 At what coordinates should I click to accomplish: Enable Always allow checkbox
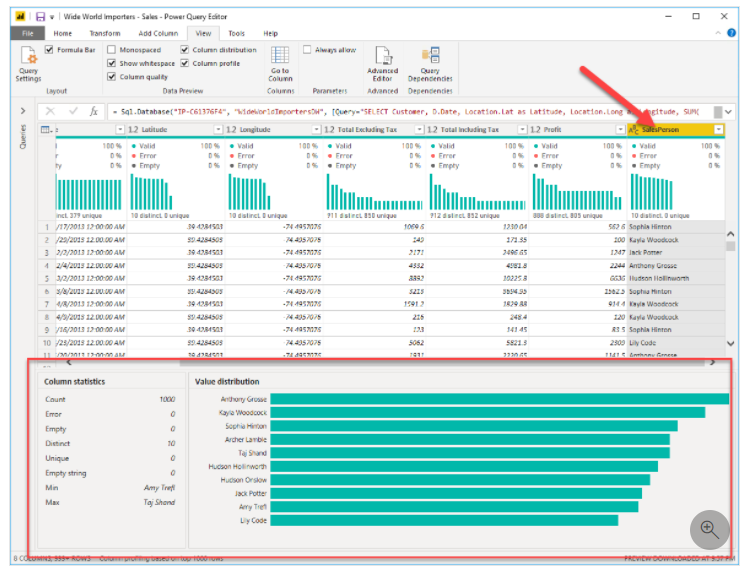307,49
